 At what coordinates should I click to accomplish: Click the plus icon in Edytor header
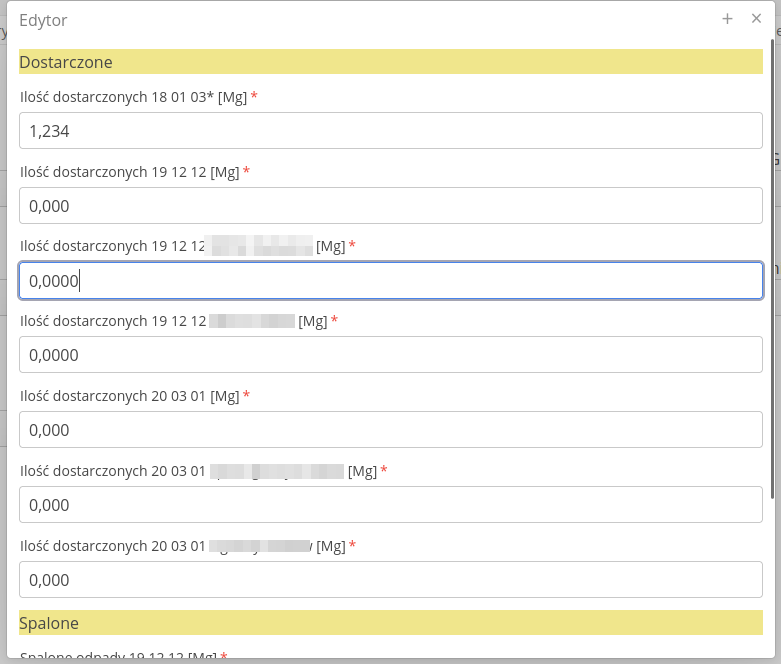tap(727, 19)
